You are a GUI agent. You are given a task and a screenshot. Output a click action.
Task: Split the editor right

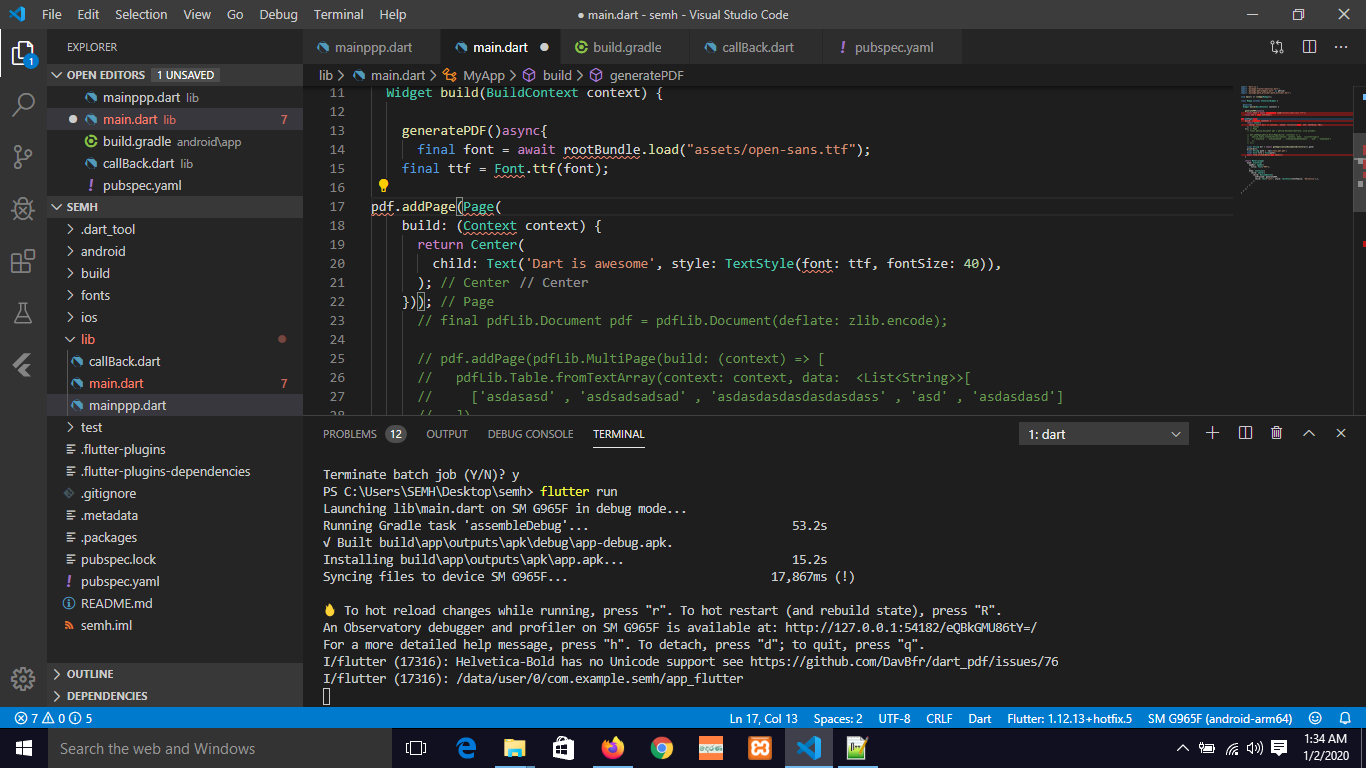click(x=1309, y=47)
